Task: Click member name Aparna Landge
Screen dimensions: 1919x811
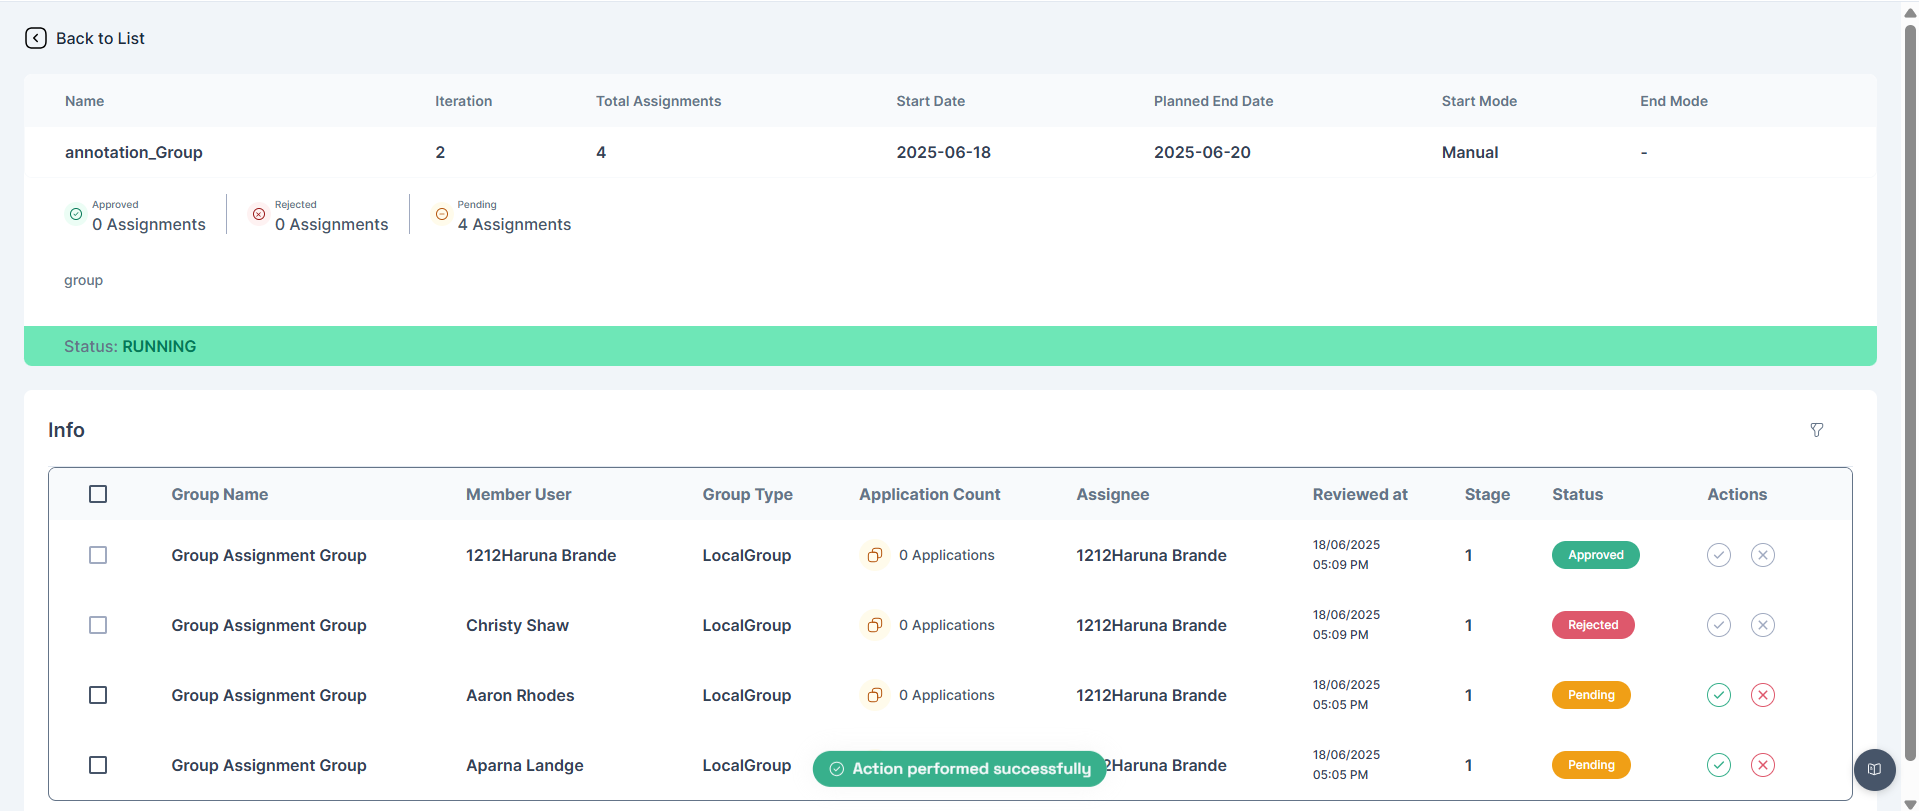Action: pos(524,765)
